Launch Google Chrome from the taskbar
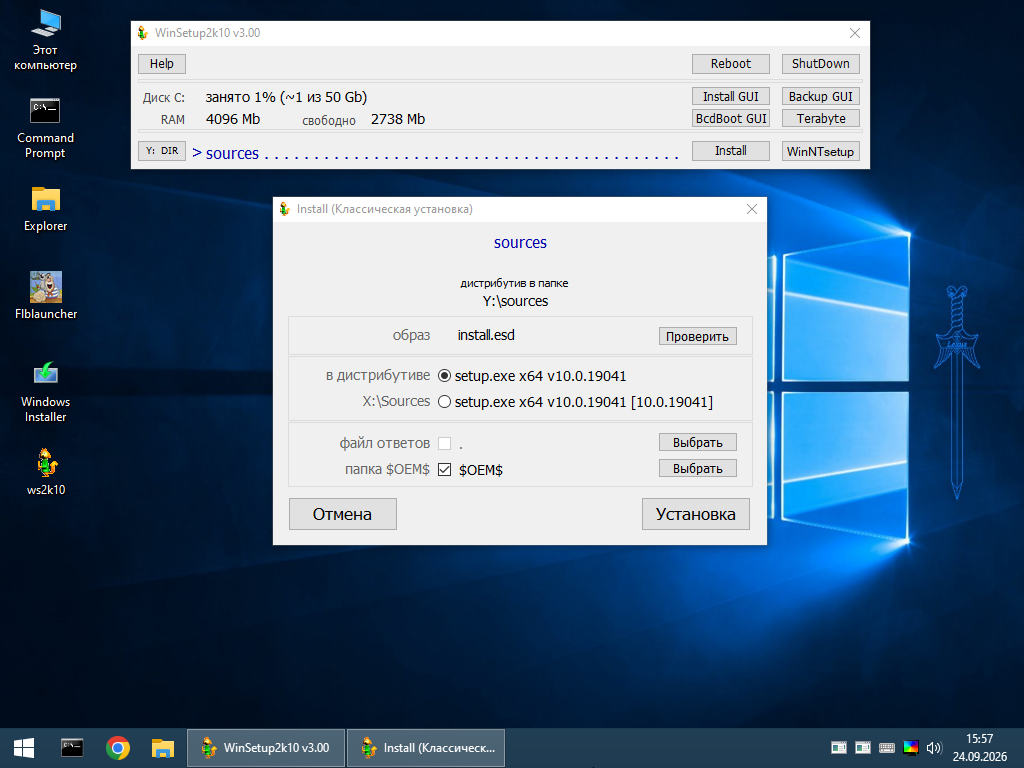 click(x=118, y=748)
